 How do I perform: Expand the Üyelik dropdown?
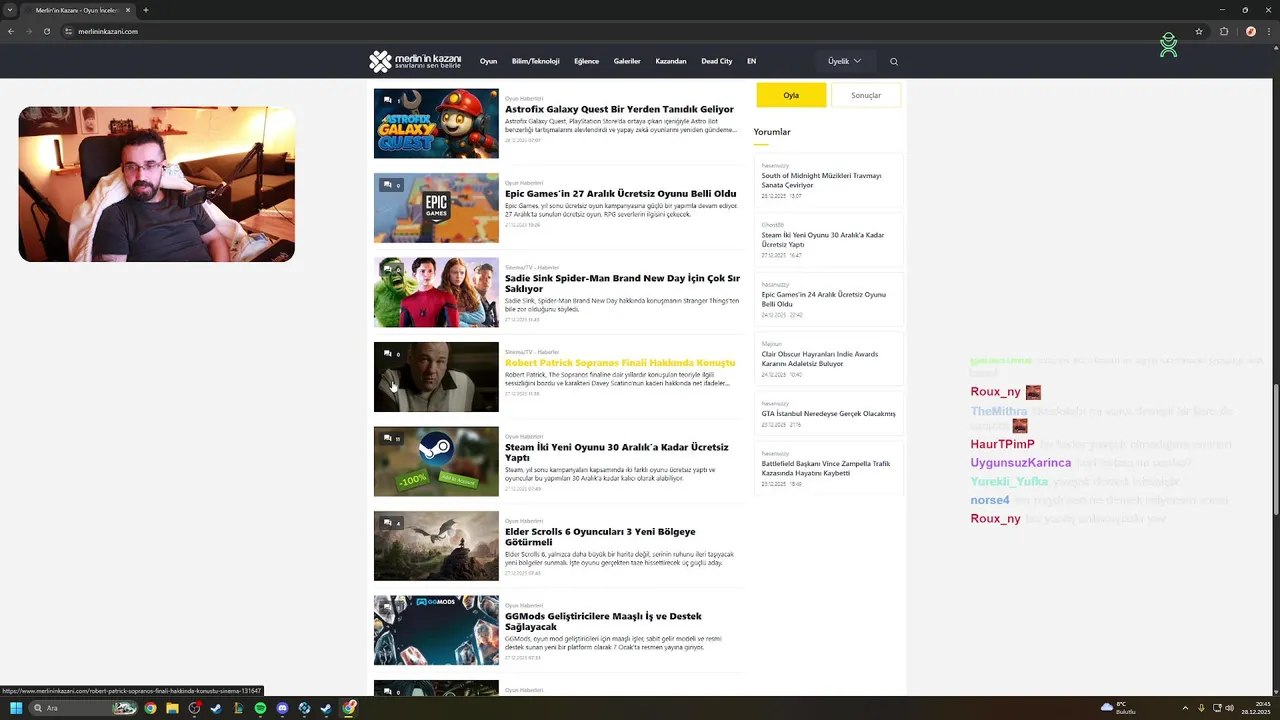(844, 61)
